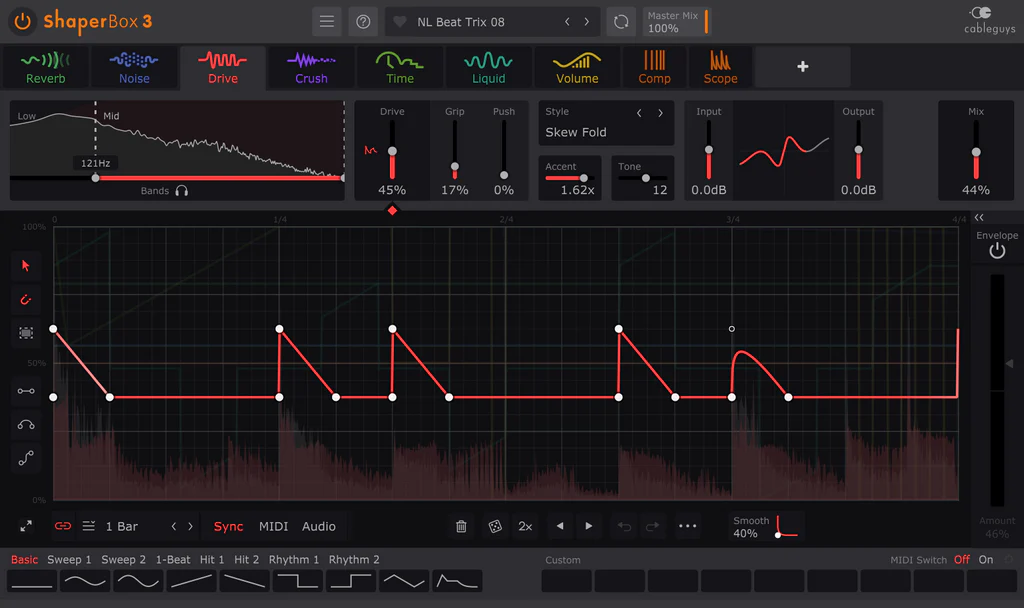
Task: Open the LFO length list icon
Action: click(x=89, y=526)
